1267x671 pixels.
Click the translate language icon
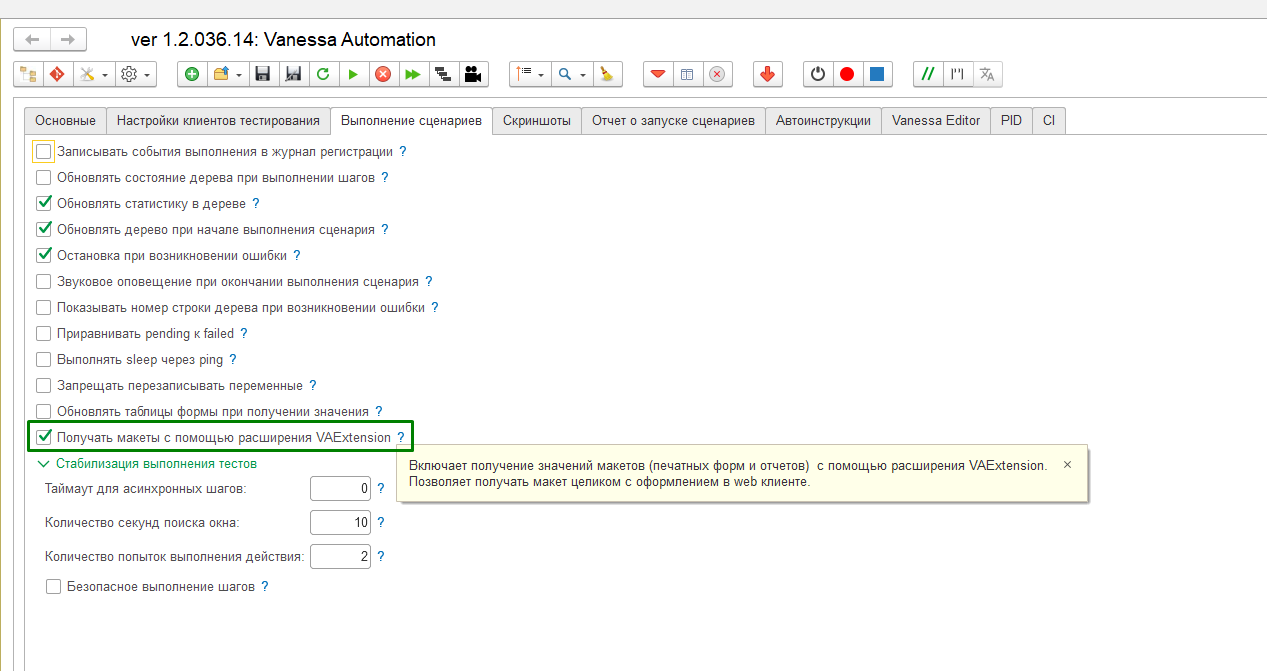coord(987,74)
